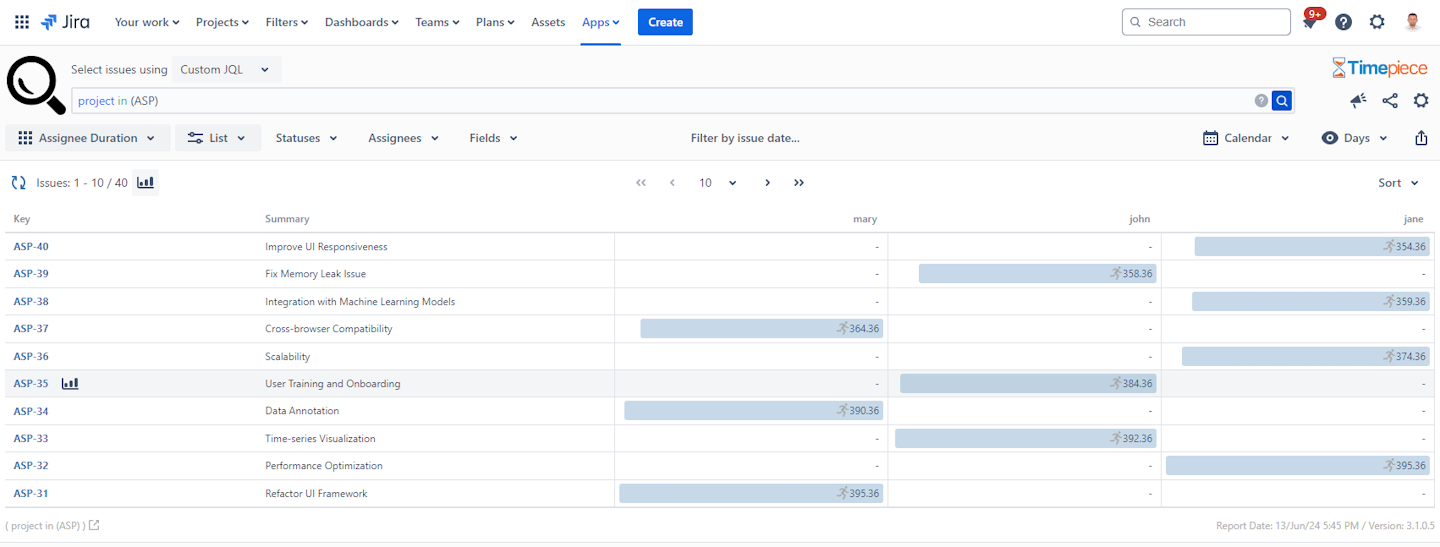Viewport: 1440px width, 547px height.
Task: Open issue ASP-31
Action: (x=31, y=493)
